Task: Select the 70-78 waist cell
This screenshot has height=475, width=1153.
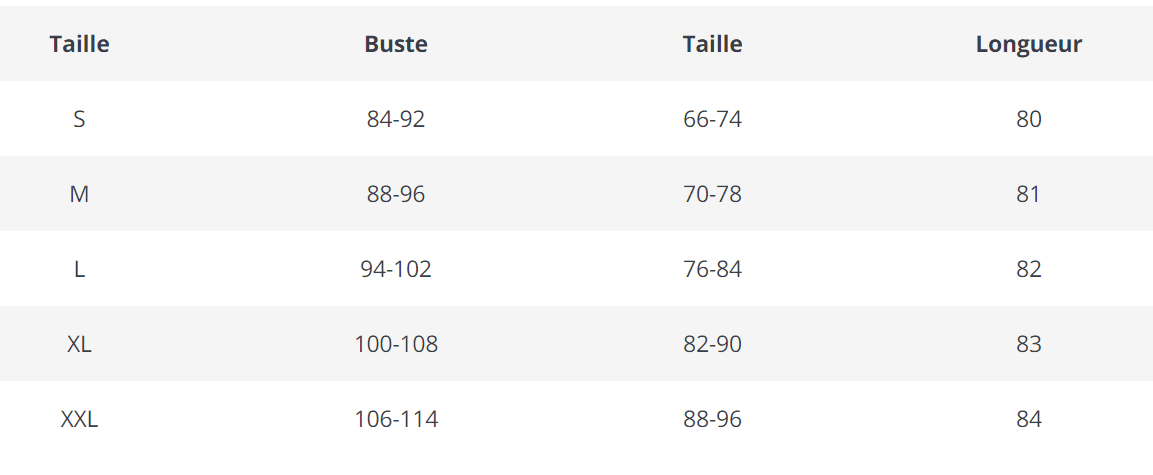Action: click(712, 194)
